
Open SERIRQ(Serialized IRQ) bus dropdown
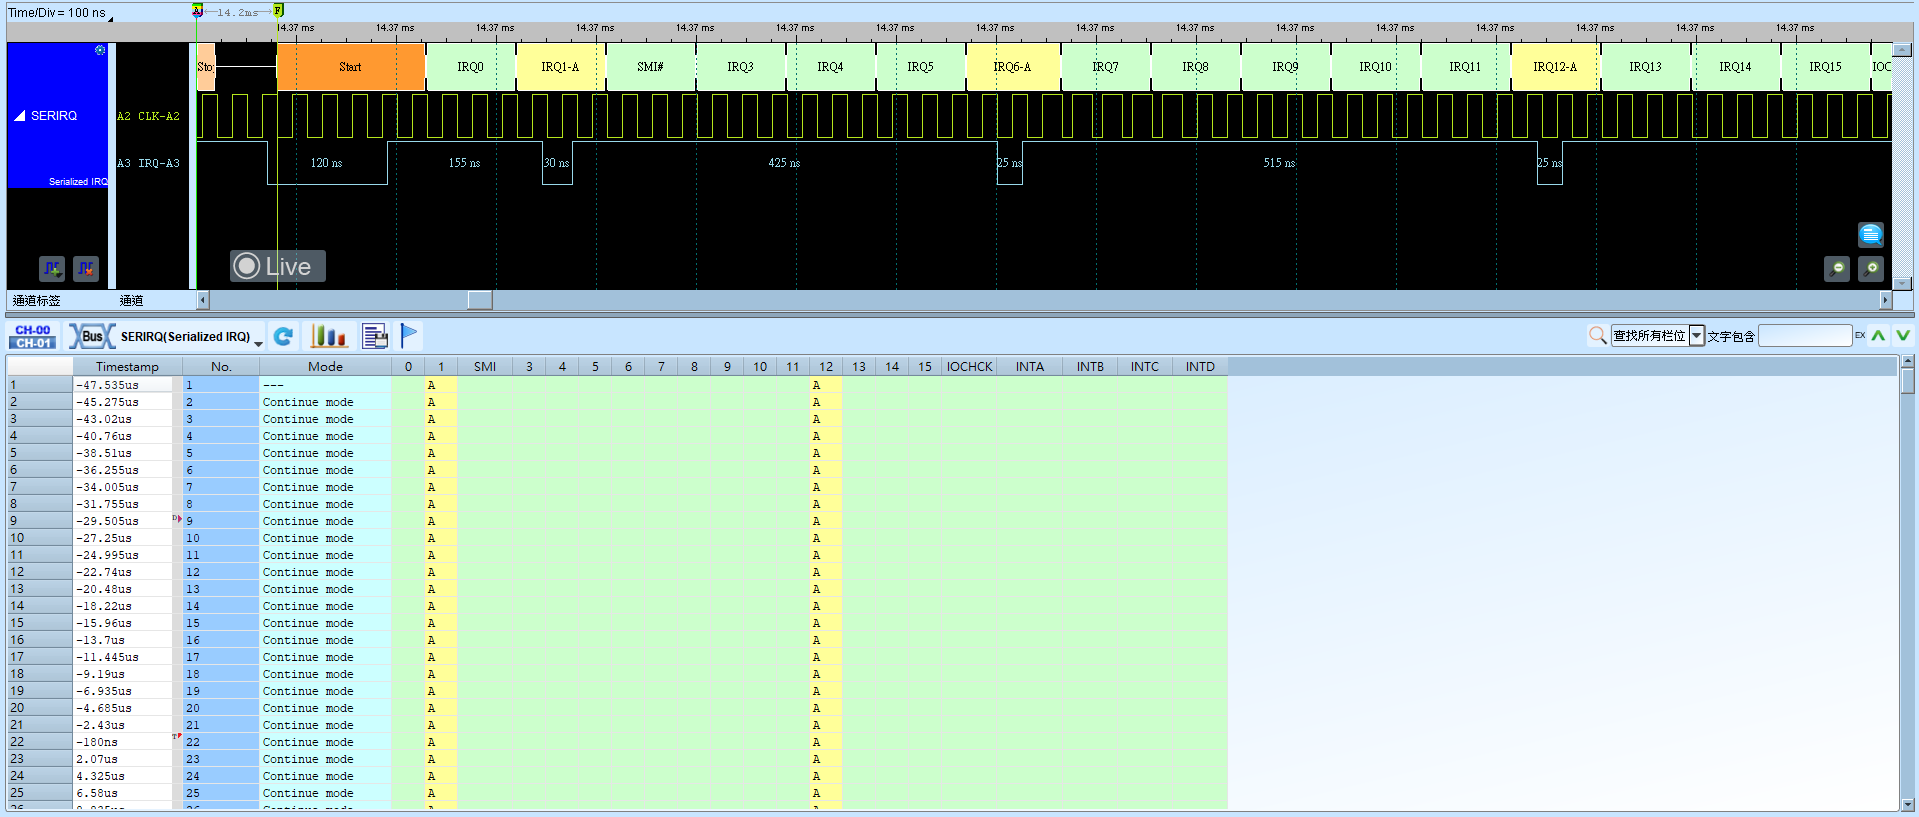pos(259,343)
